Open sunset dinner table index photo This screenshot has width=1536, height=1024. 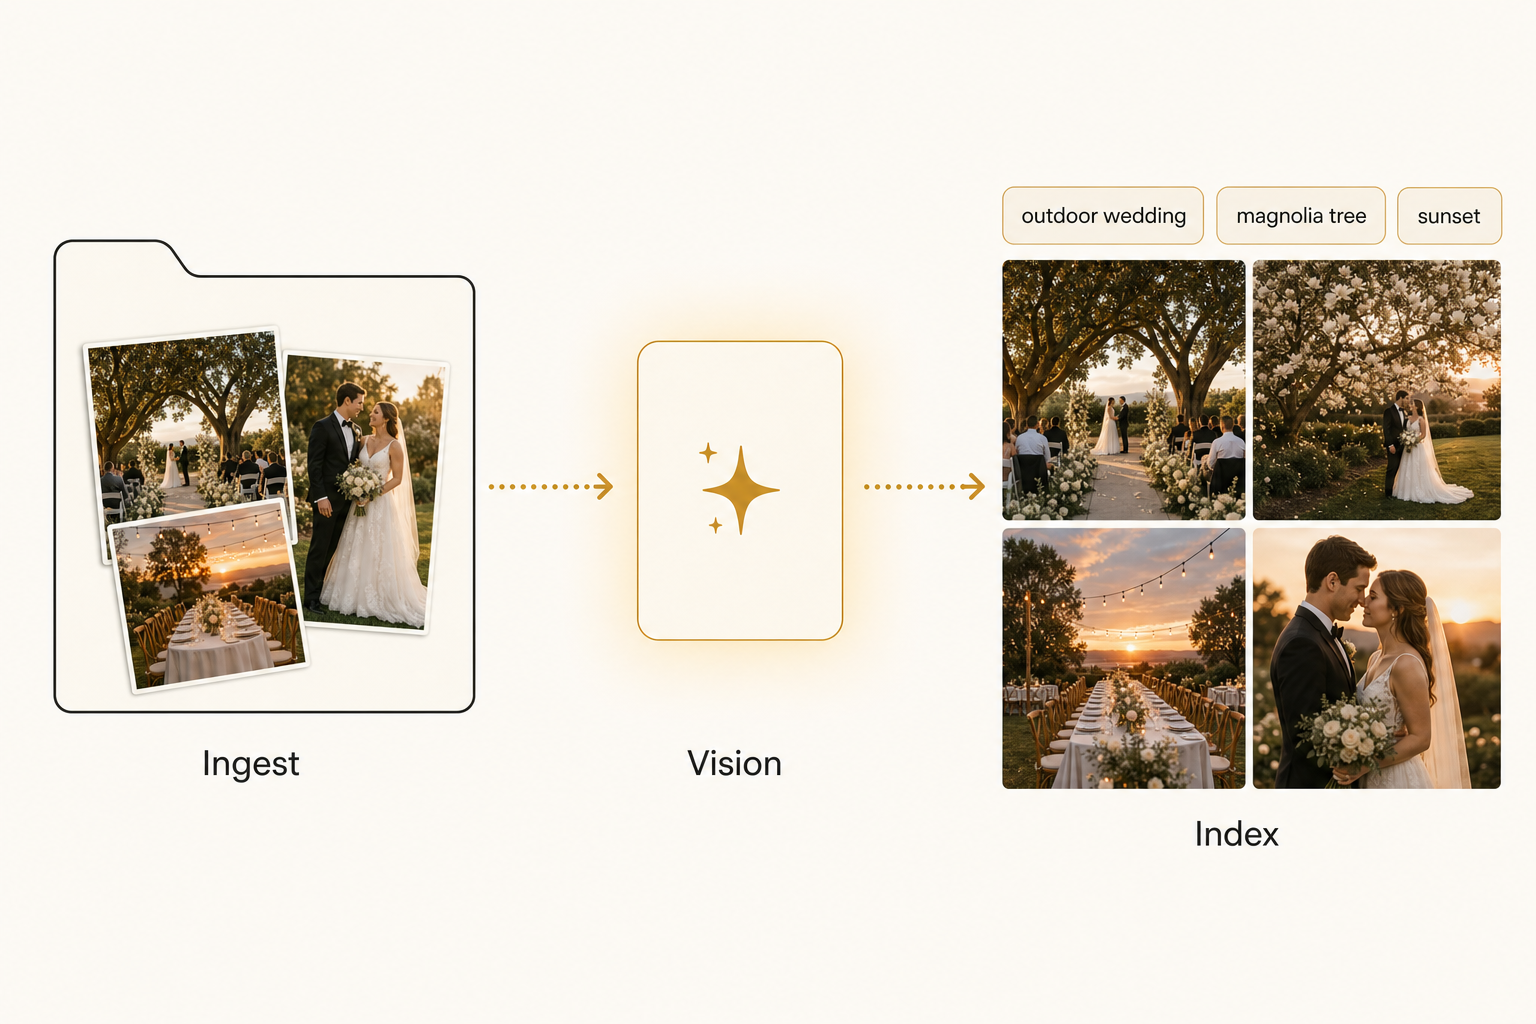point(1124,658)
